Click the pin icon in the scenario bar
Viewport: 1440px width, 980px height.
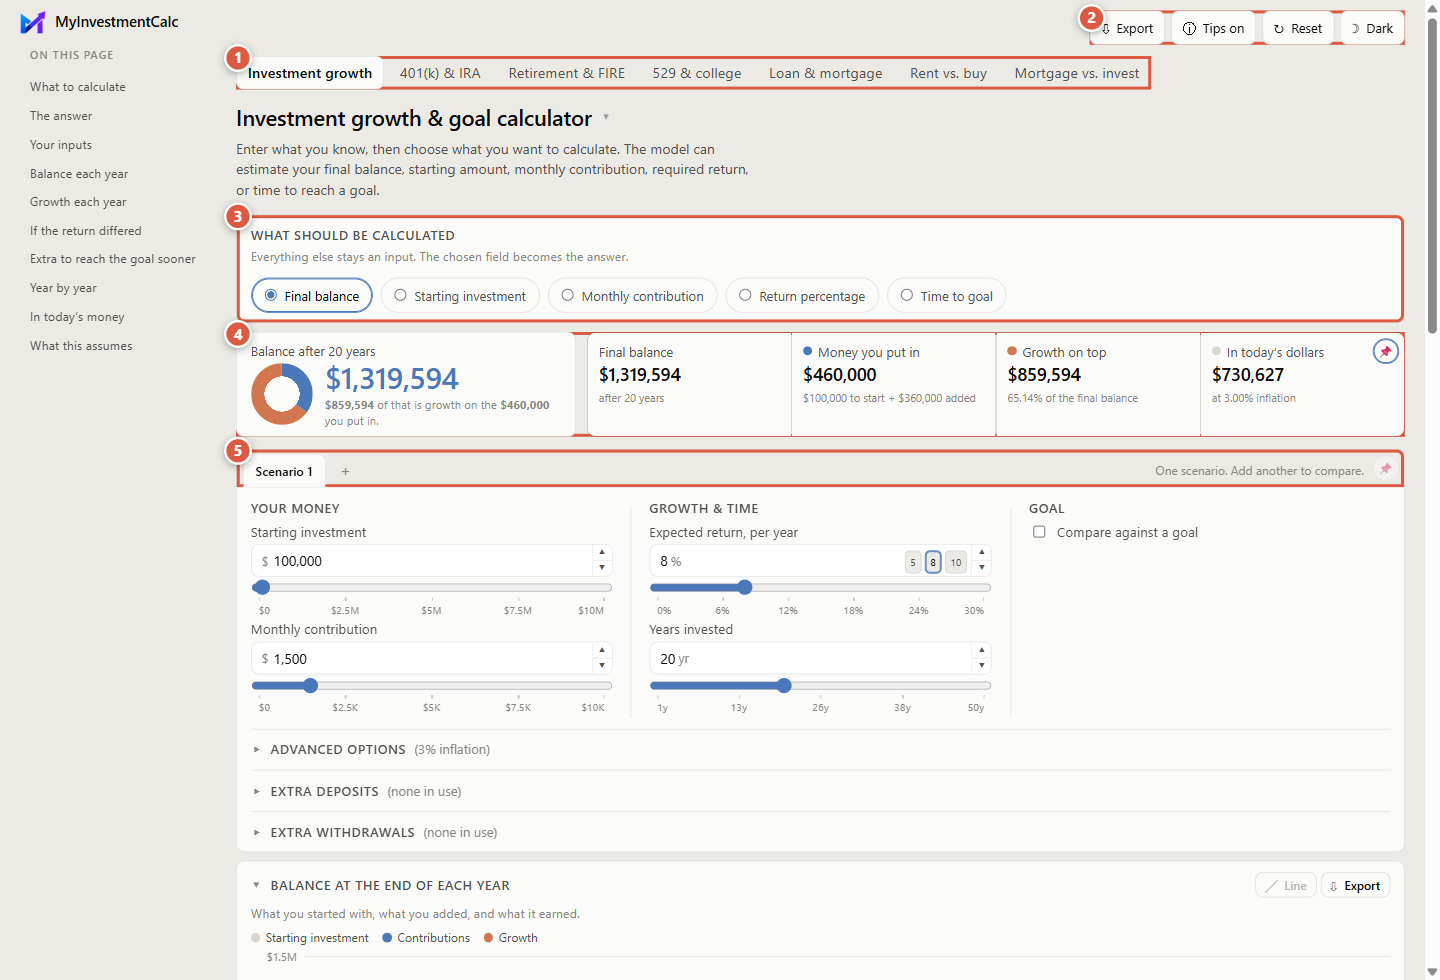coord(1385,470)
